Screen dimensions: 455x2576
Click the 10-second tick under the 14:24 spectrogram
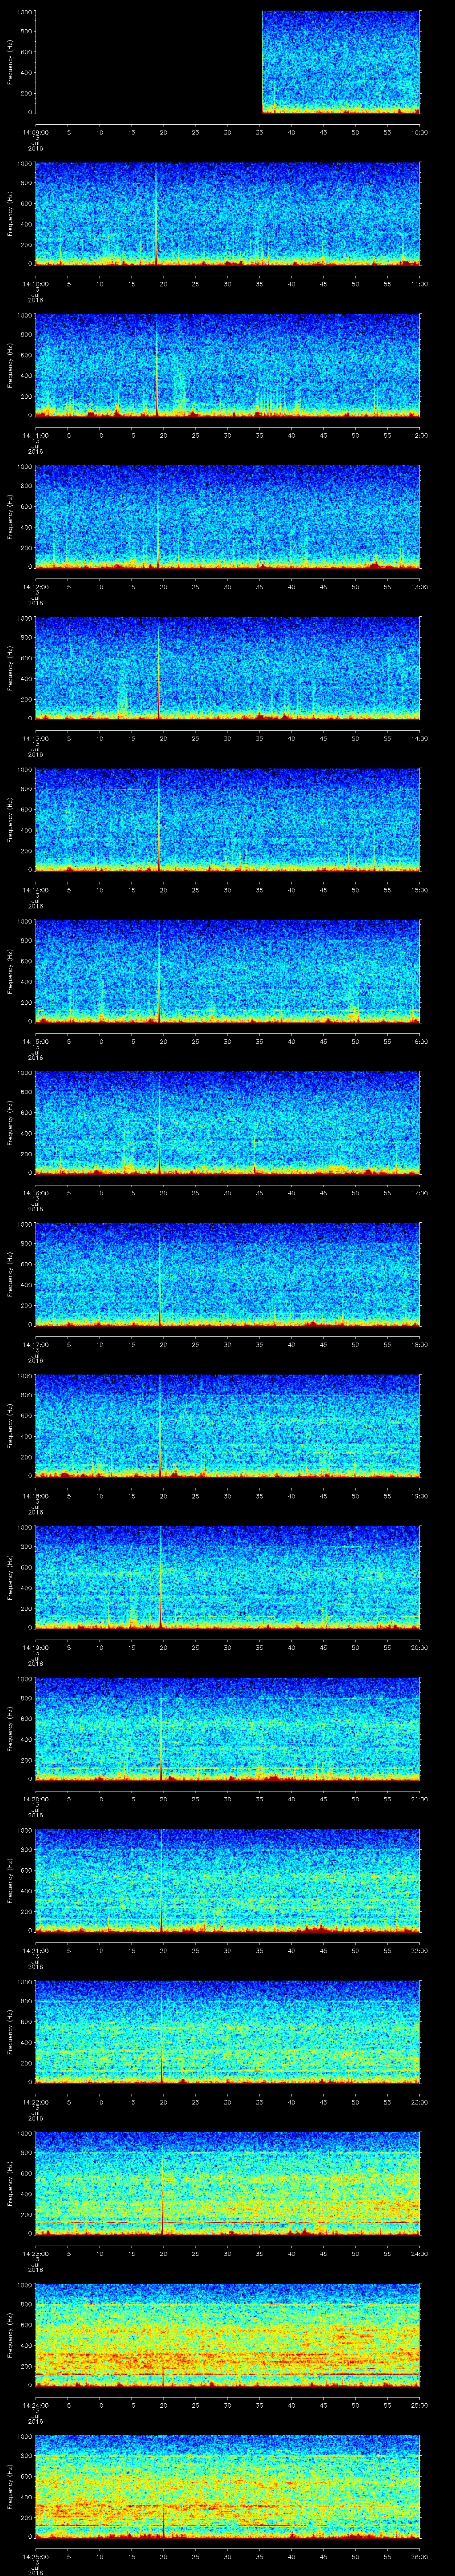click(100, 2405)
